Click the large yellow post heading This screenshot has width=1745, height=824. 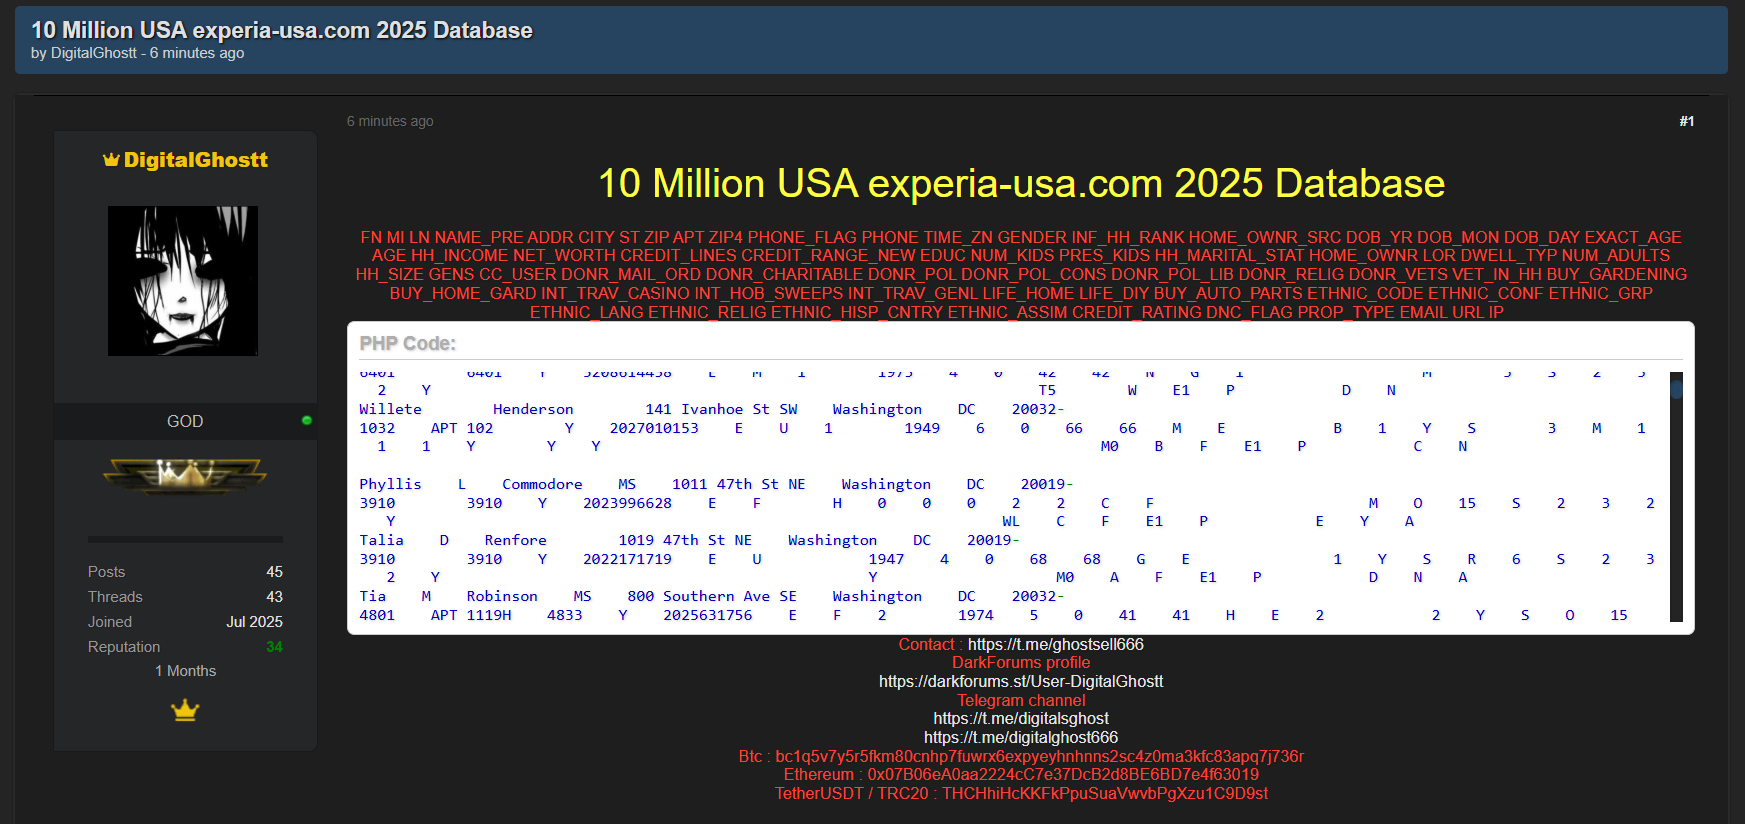click(1021, 184)
